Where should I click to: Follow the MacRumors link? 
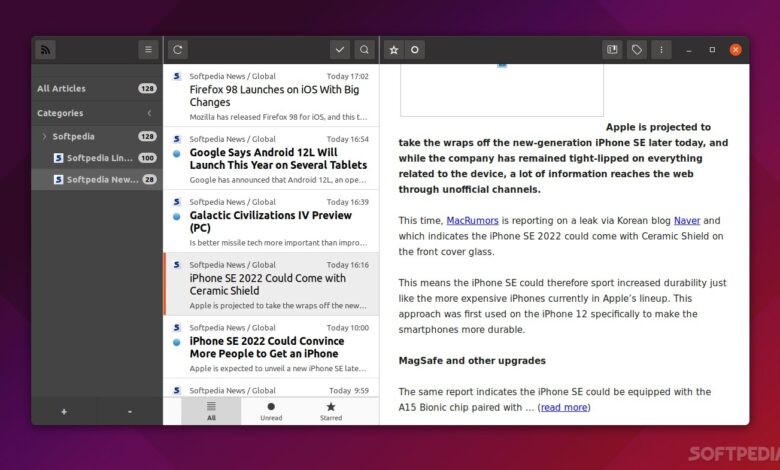pos(472,220)
